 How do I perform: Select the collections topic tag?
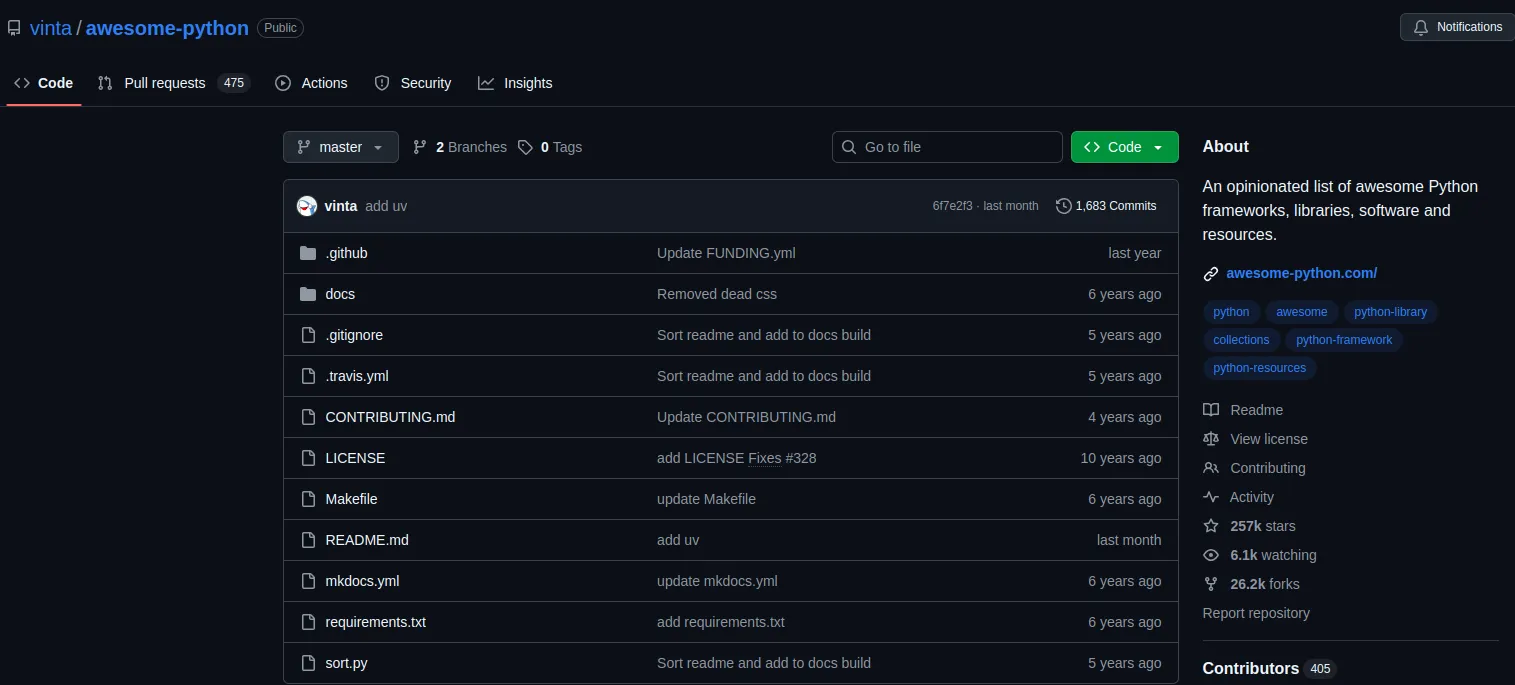(1241, 340)
